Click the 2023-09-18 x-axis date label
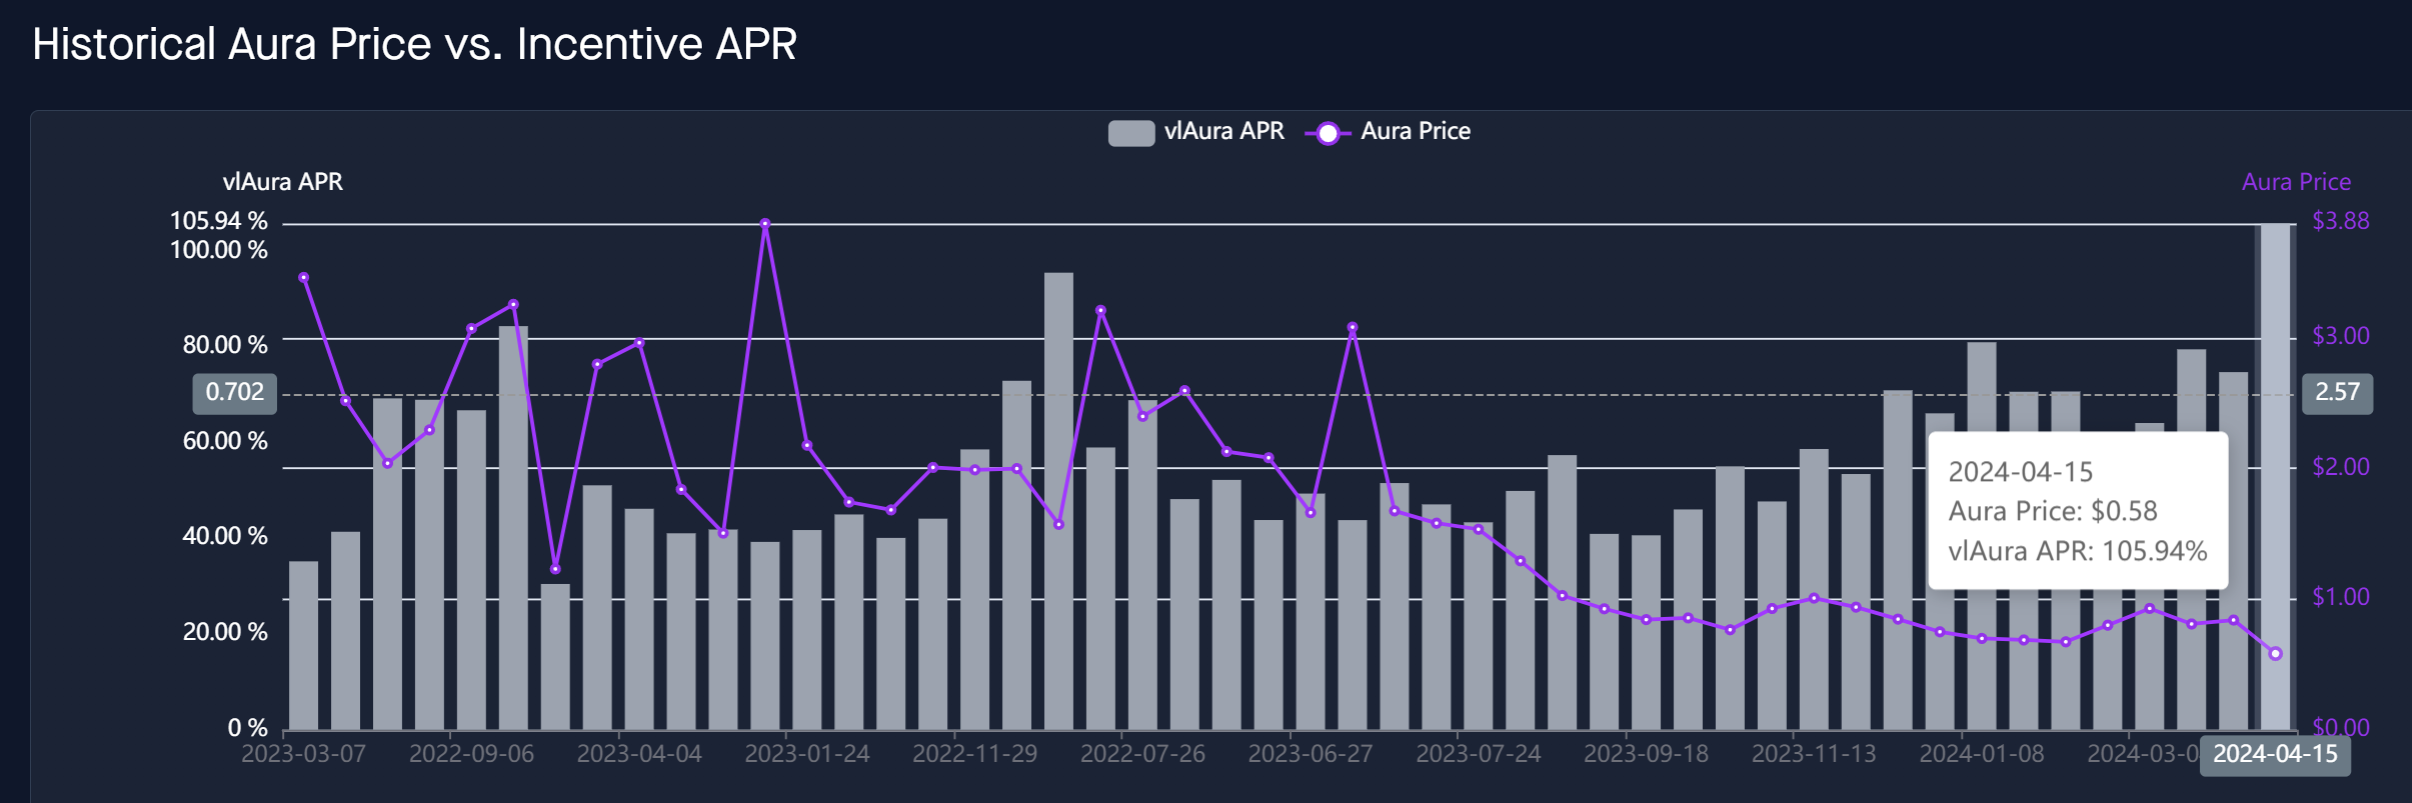The height and width of the screenshot is (803, 2412). (1646, 754)
